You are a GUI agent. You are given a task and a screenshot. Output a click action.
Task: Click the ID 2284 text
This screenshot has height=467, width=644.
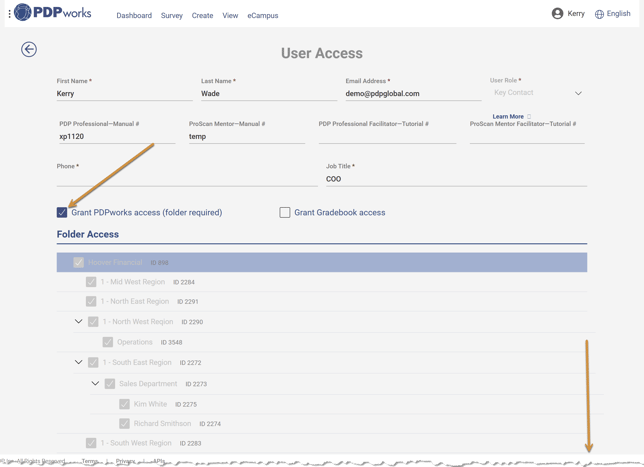pyautogui.click(x=184, y=282)
